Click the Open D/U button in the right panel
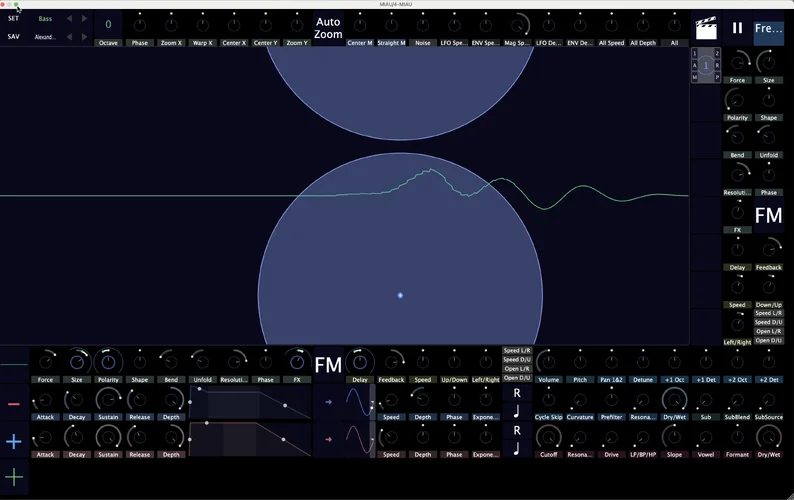Screen dimensions: 794x500 click(769, 340)
